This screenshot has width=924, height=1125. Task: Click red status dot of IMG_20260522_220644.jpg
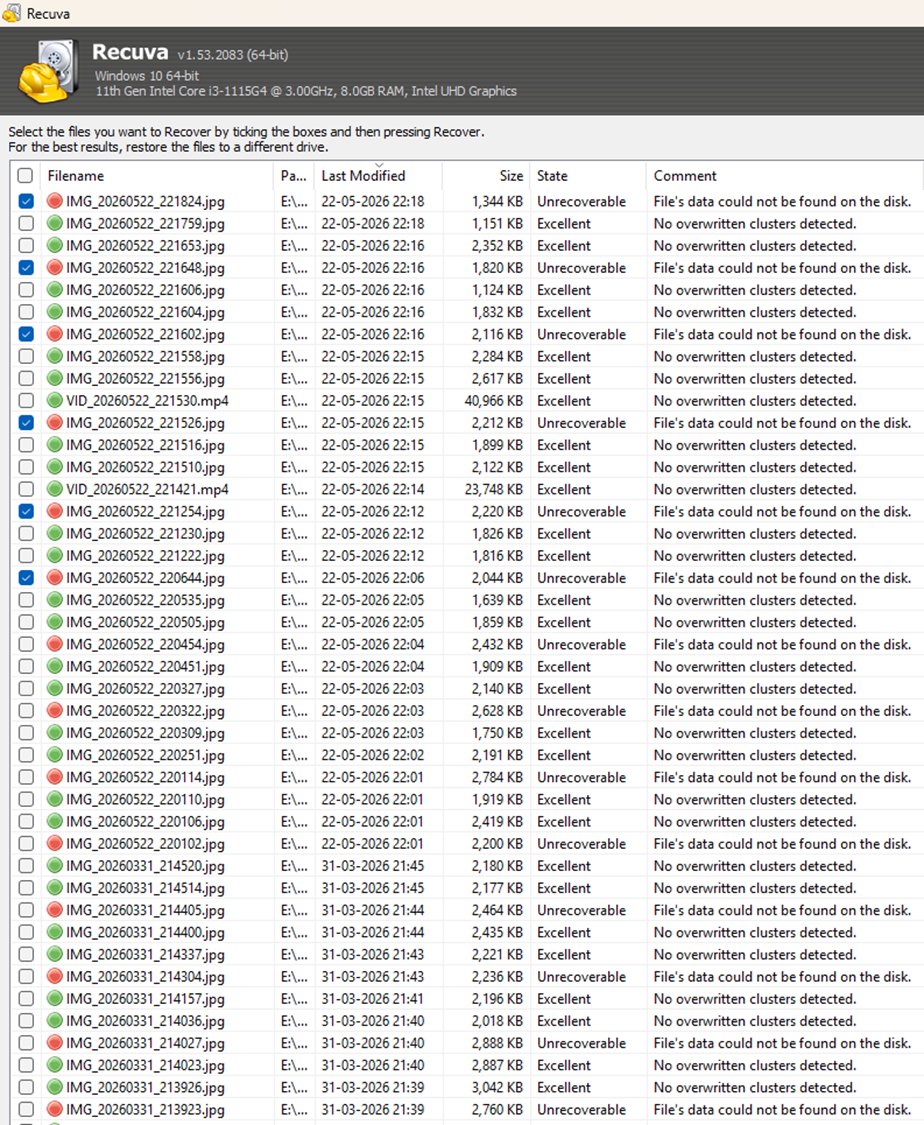(x=55, y=578)
